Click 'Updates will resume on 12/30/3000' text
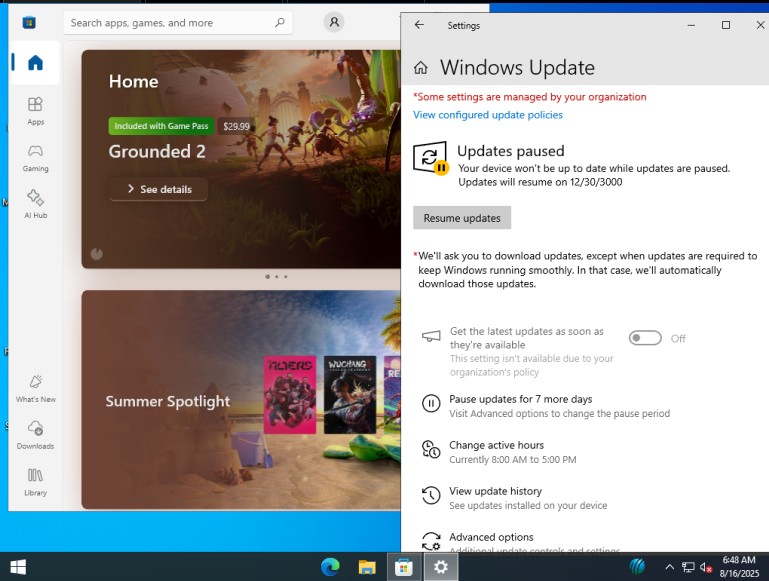This screenshot has height=581, width=769. point(540,182)
